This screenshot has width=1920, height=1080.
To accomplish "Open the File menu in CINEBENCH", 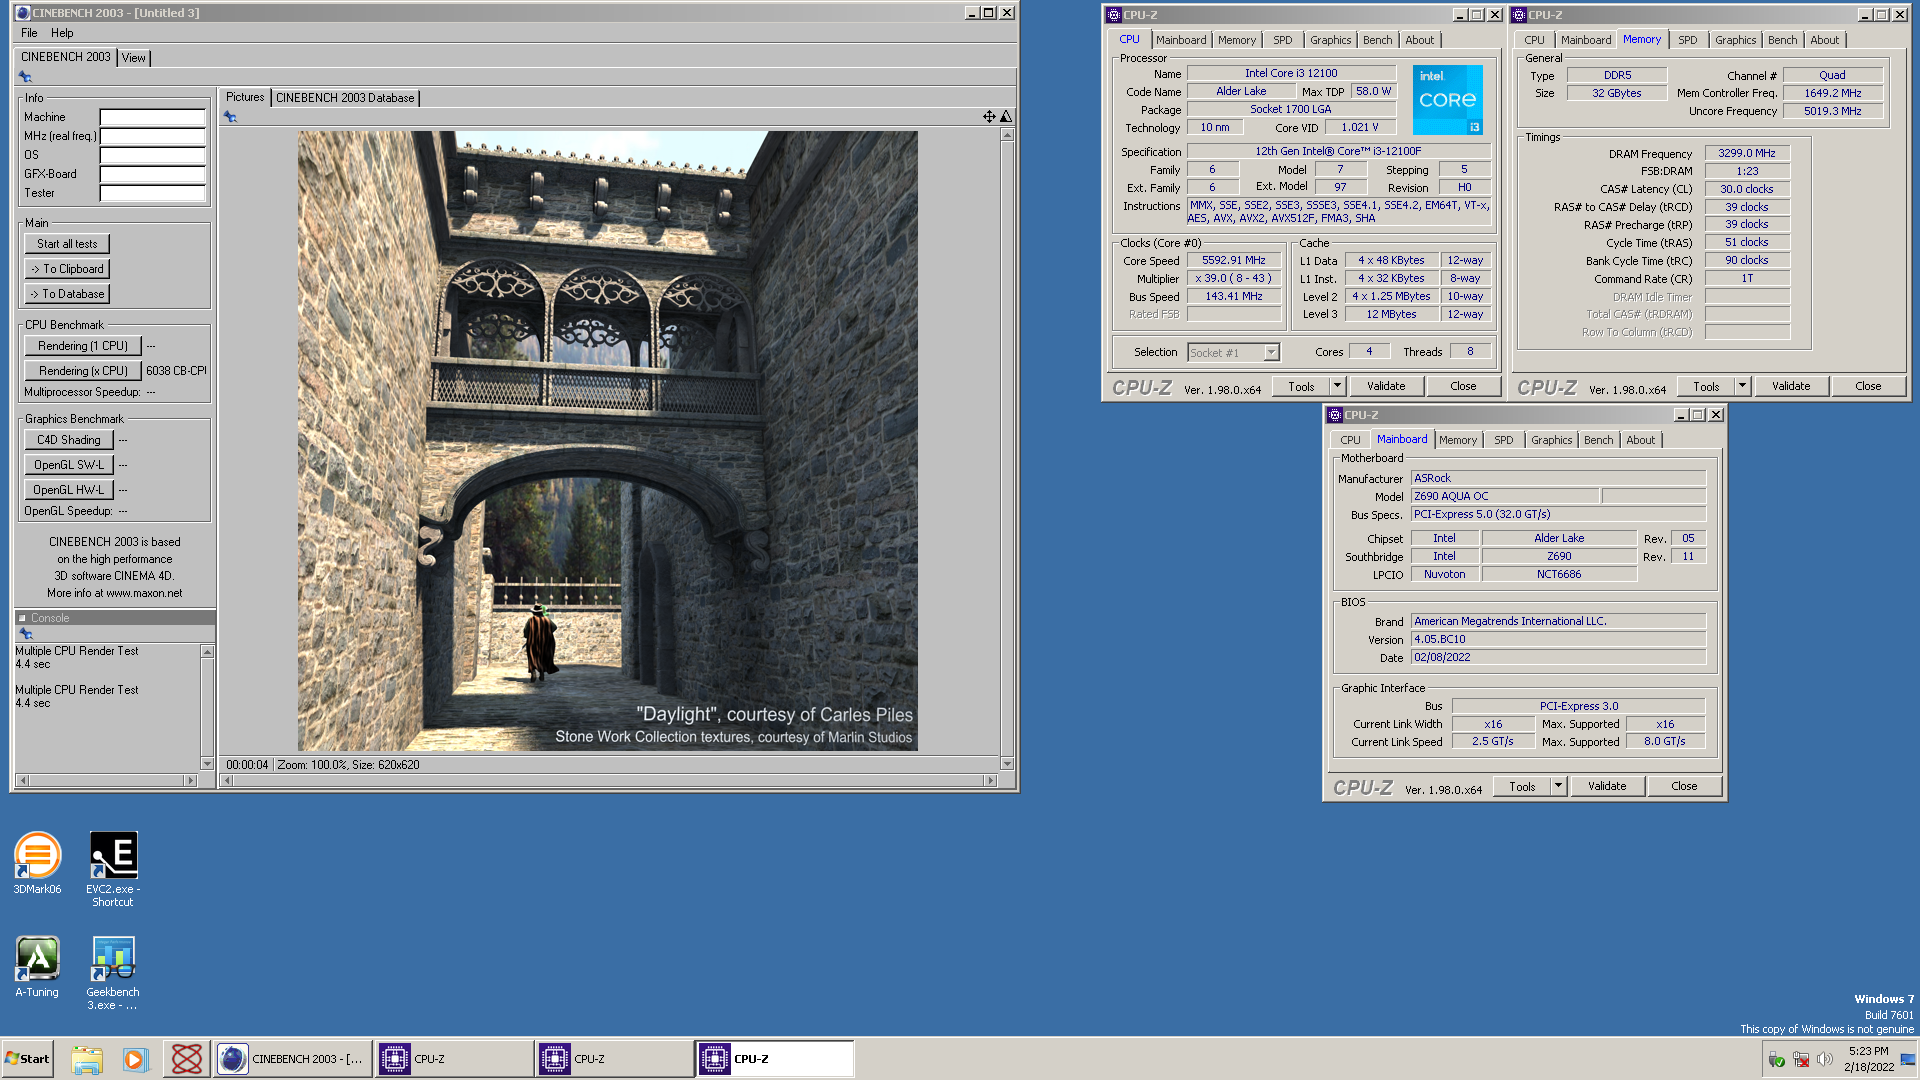I will (x=29, y=33).
